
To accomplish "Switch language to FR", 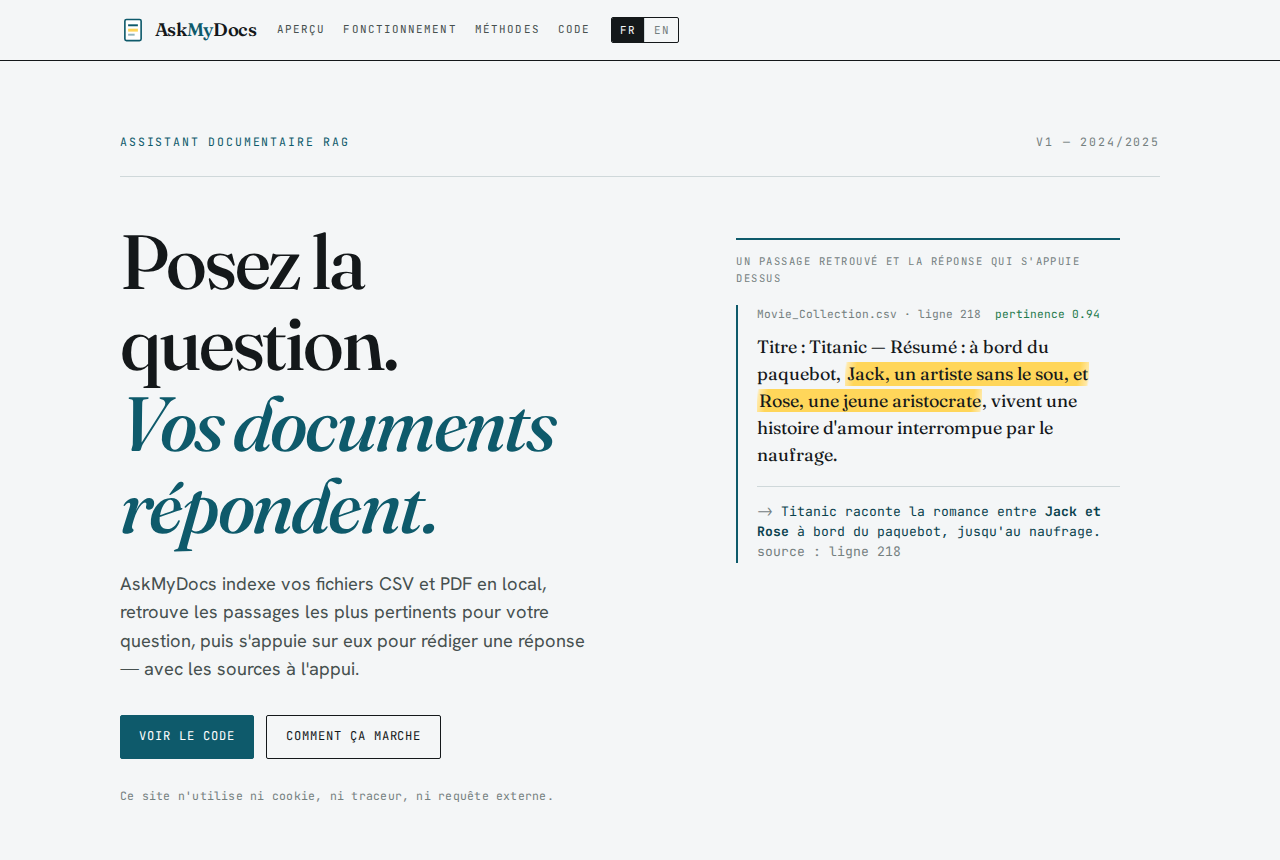I will [628, 30].
